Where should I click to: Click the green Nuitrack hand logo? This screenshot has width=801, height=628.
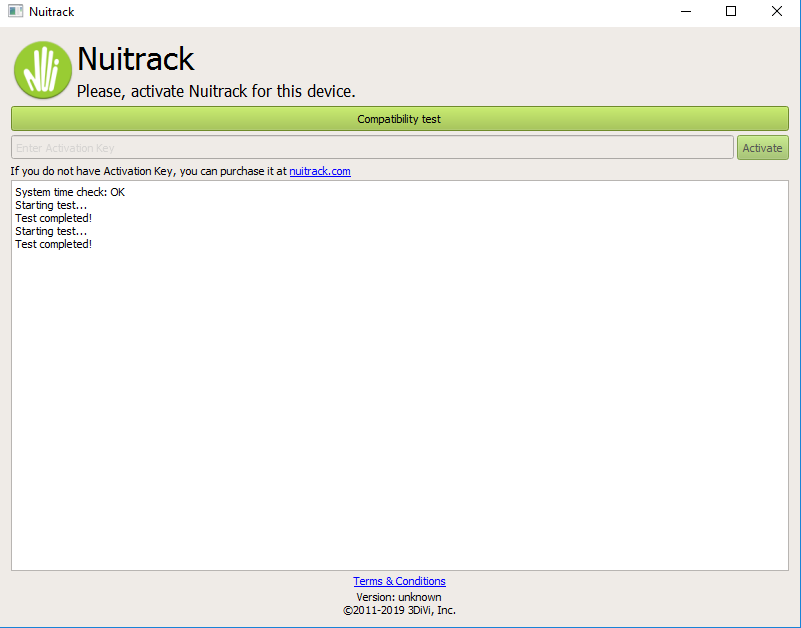pos(43,70)
